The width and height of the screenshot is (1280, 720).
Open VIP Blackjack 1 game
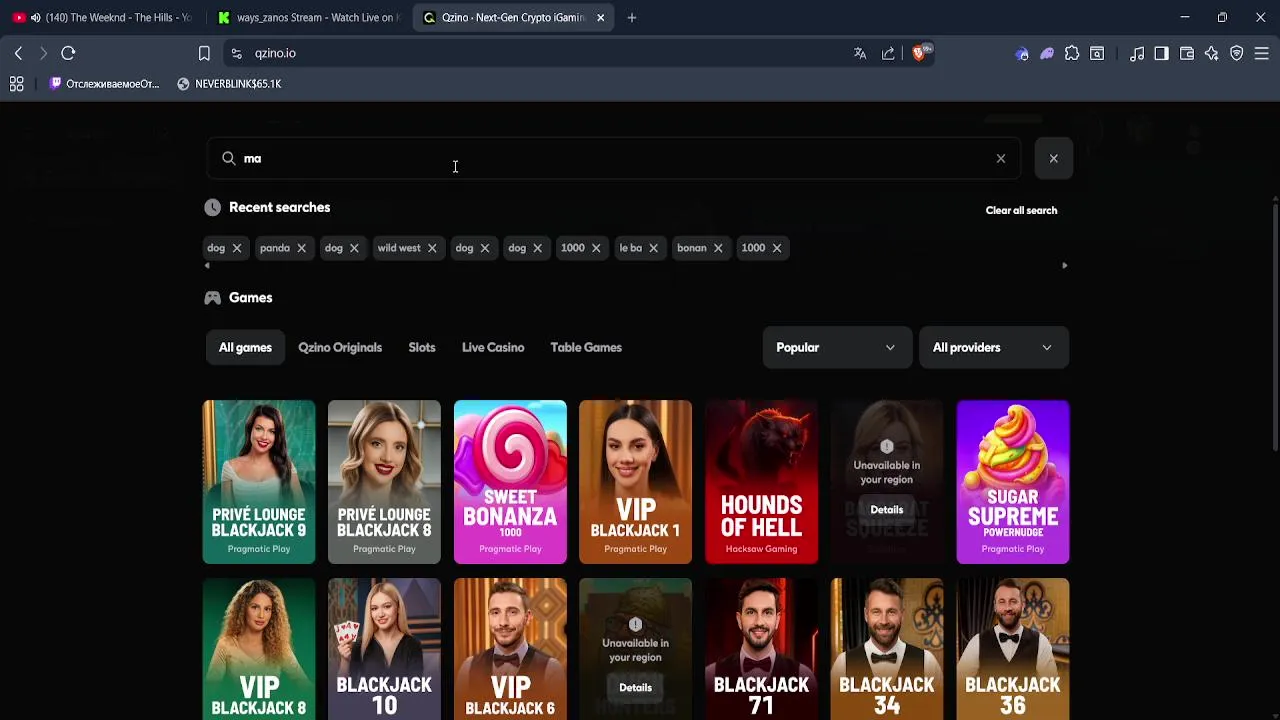click(635, 482)
